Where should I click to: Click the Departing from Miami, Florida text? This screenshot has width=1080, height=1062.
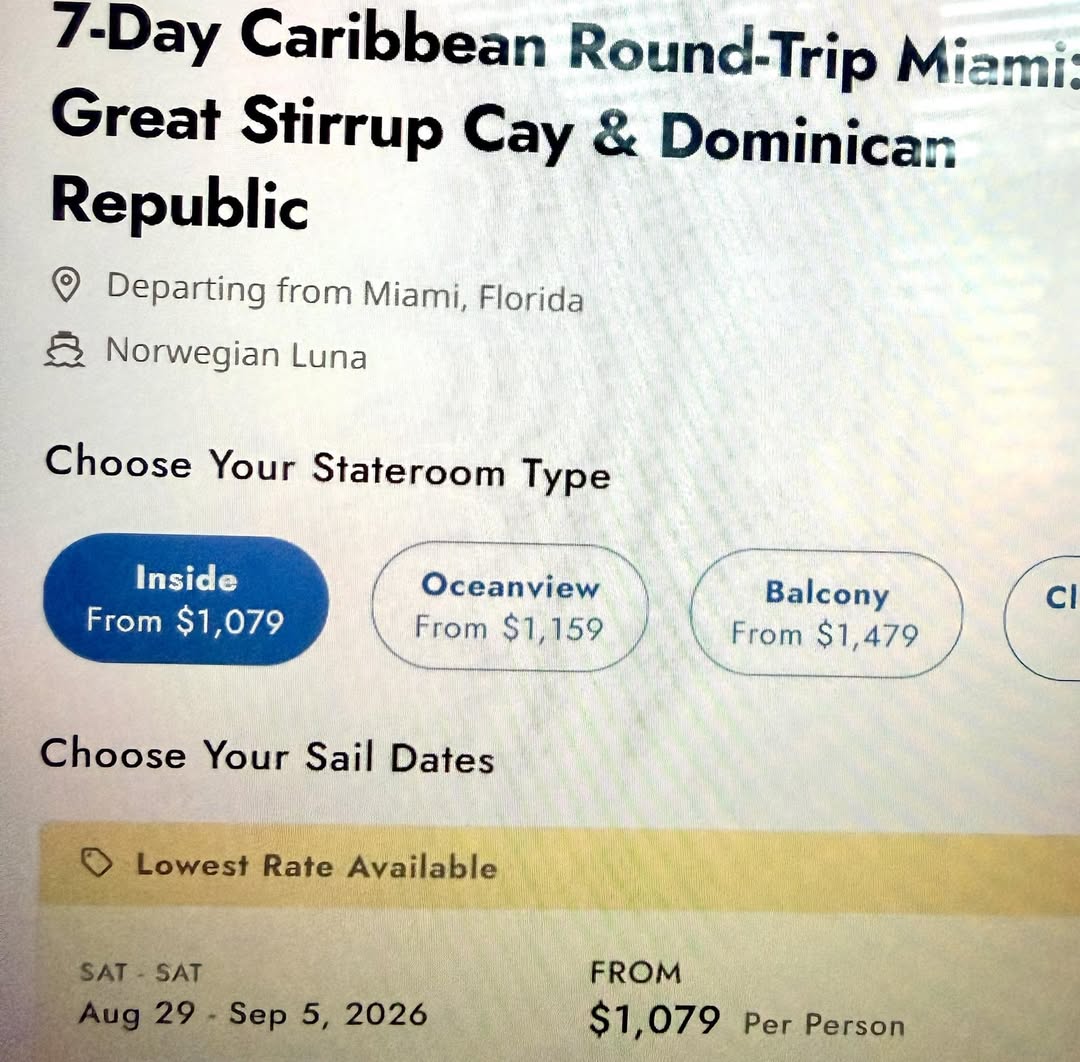tap(345, 293)
